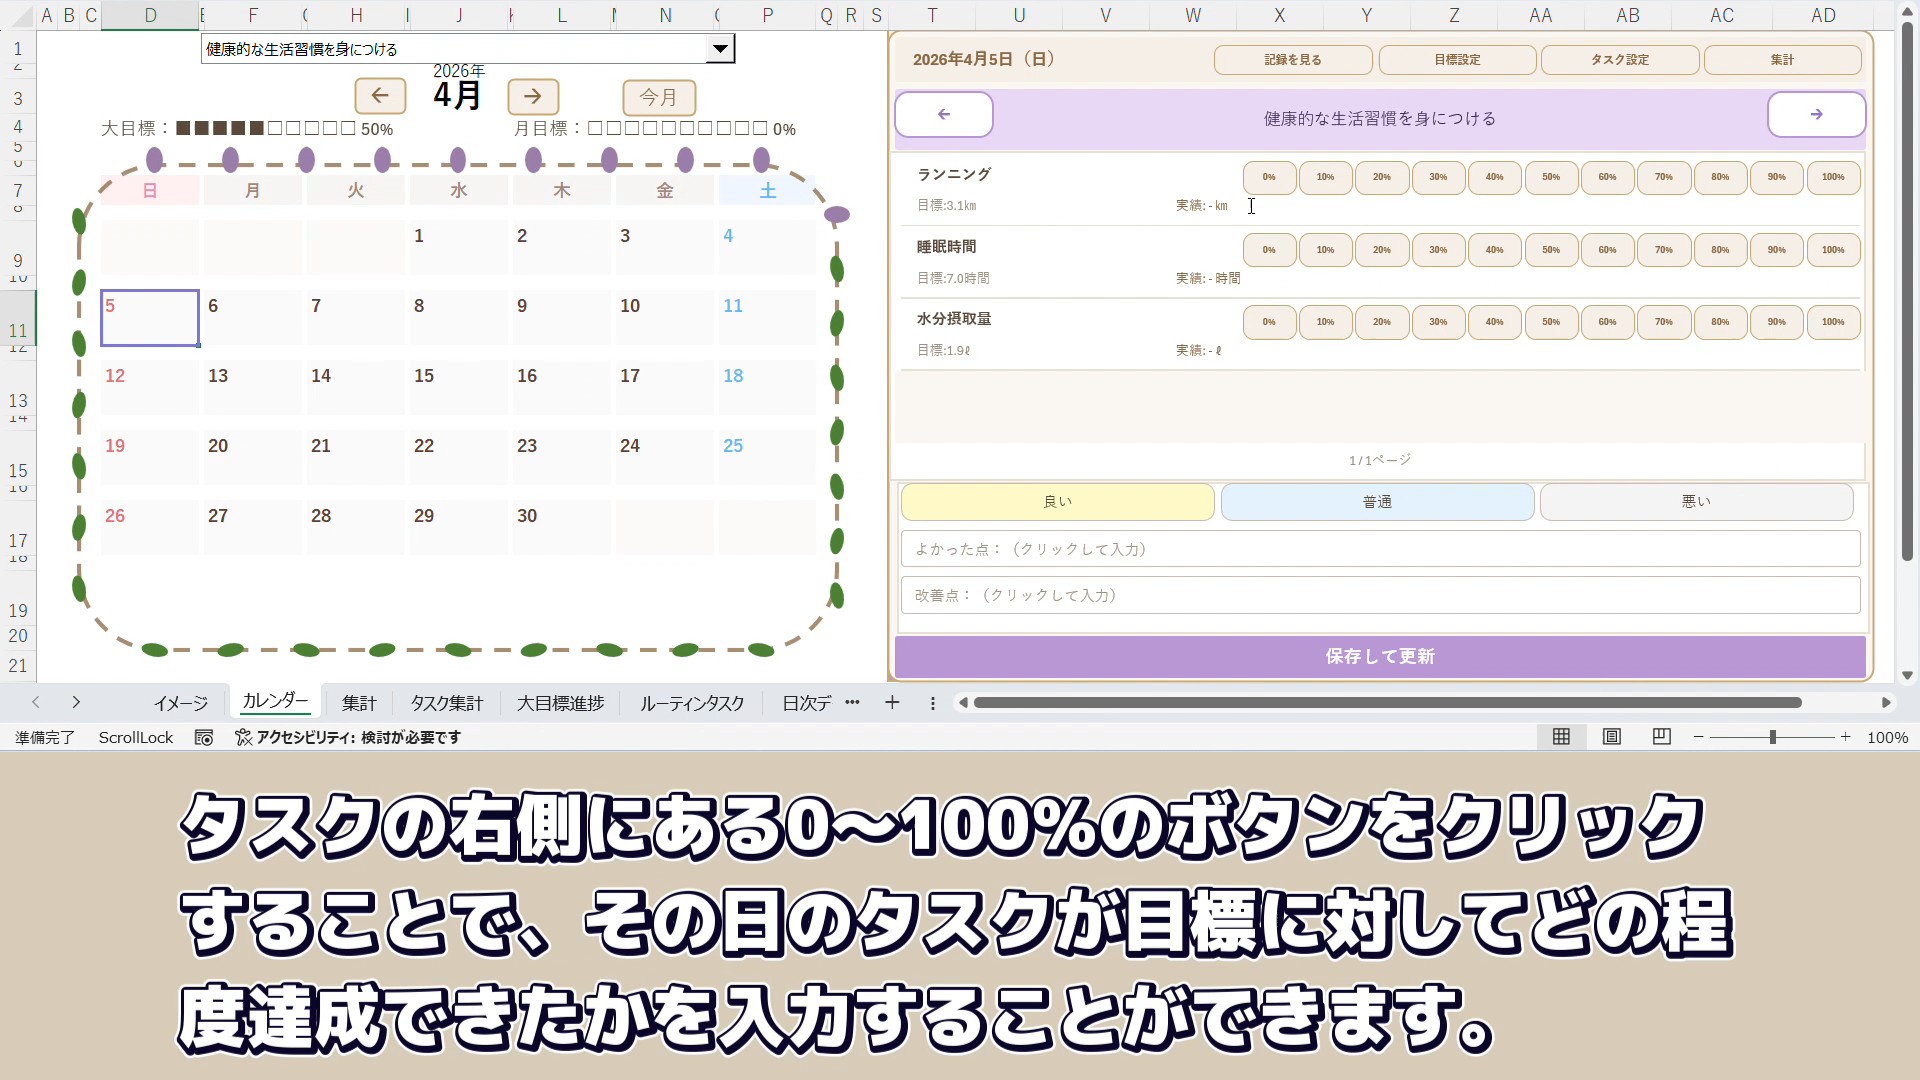This screenshot has height=1080, width=1920.
Task: Adjust the zoom level slider
Action: click(1772, 737)
